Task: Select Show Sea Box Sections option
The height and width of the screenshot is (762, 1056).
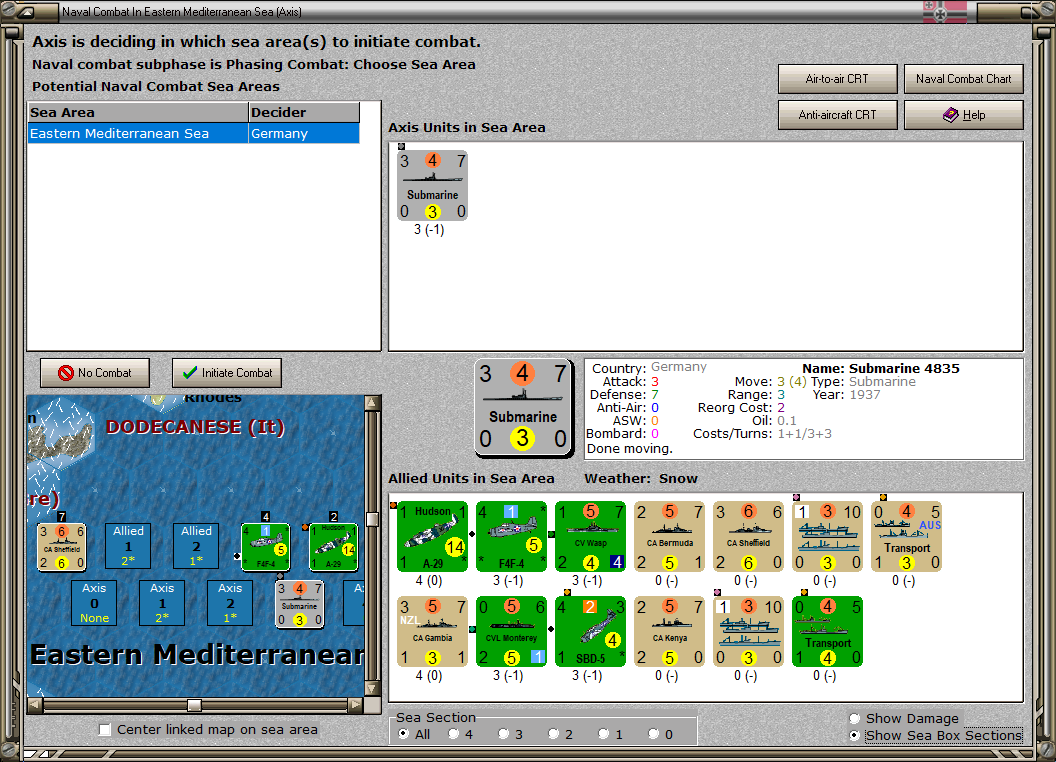Action: 855,736
